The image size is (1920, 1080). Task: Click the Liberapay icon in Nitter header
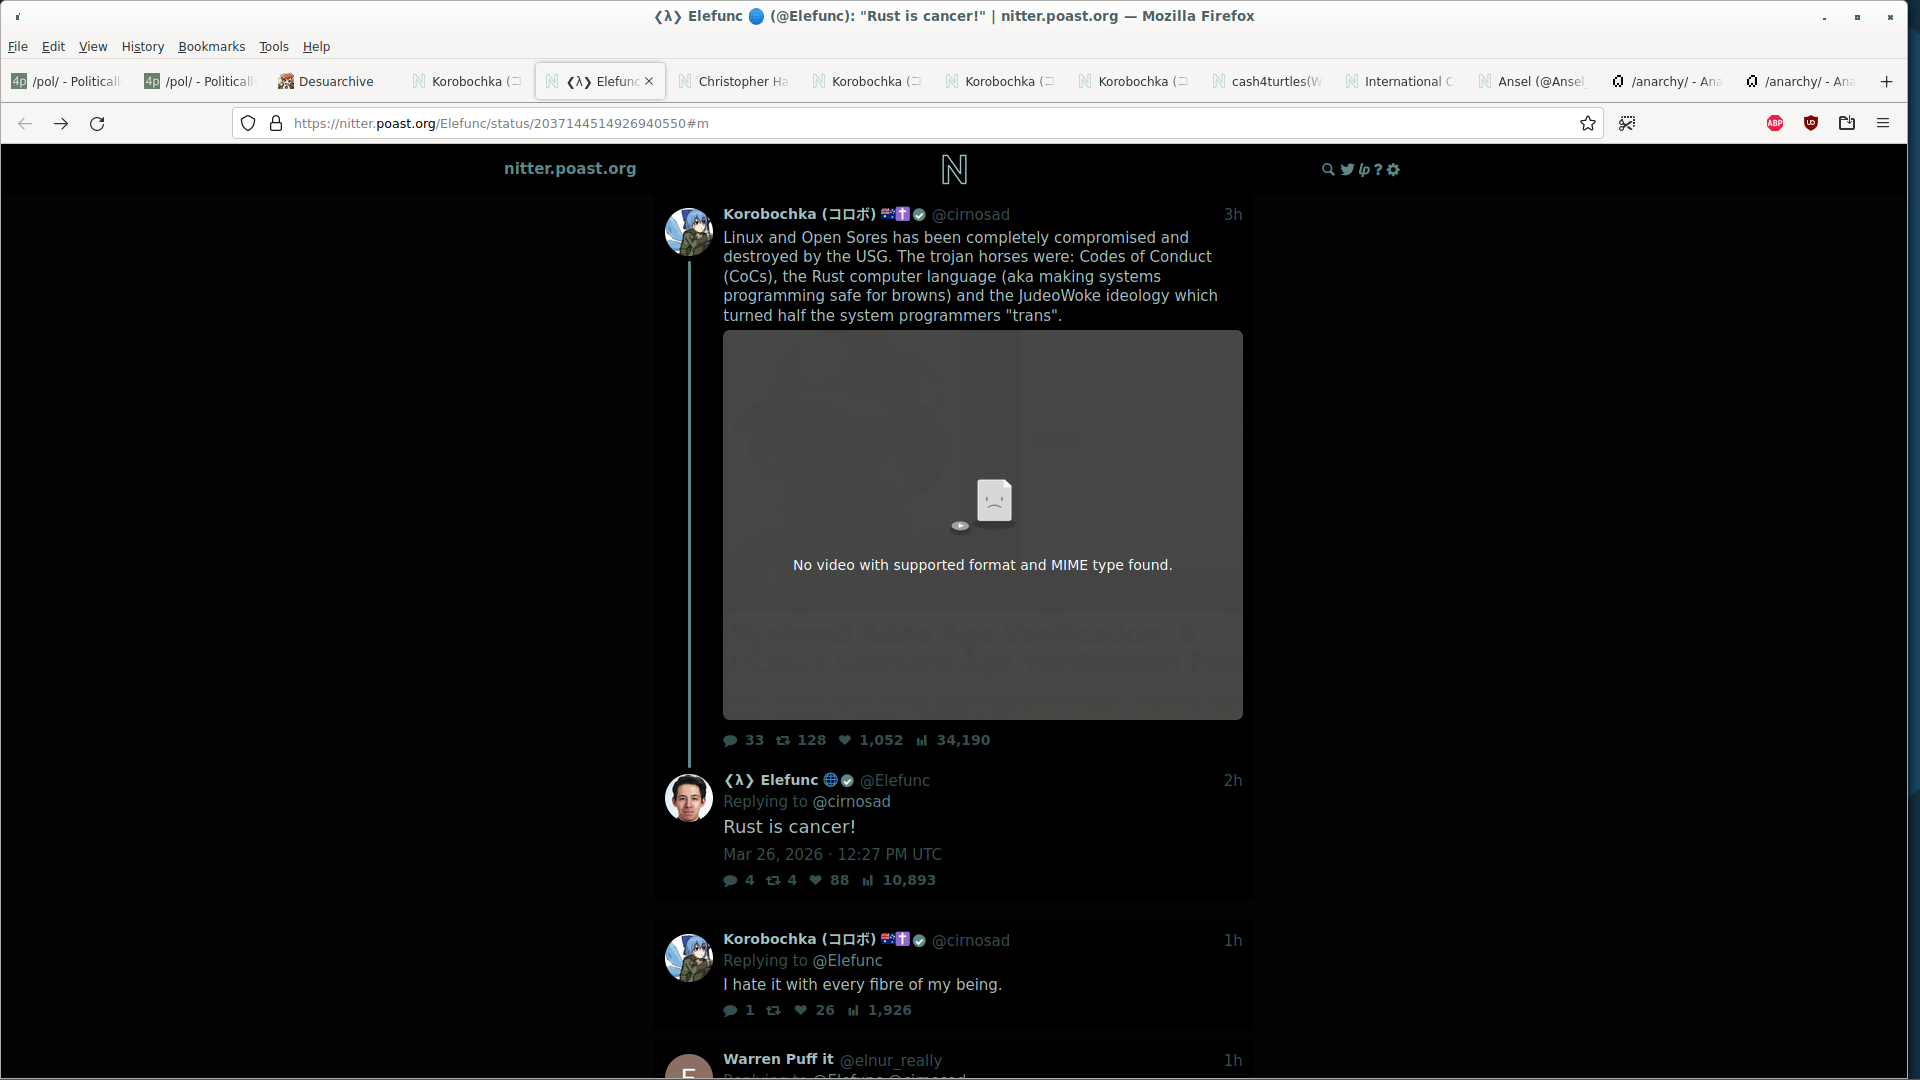coord(1364,170)
